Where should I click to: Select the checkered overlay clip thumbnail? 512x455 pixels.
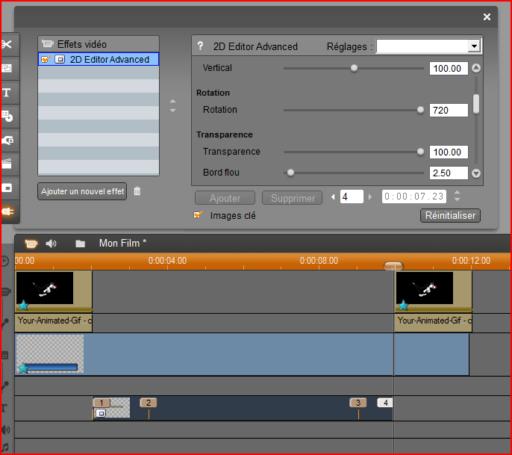coord(50,354)
